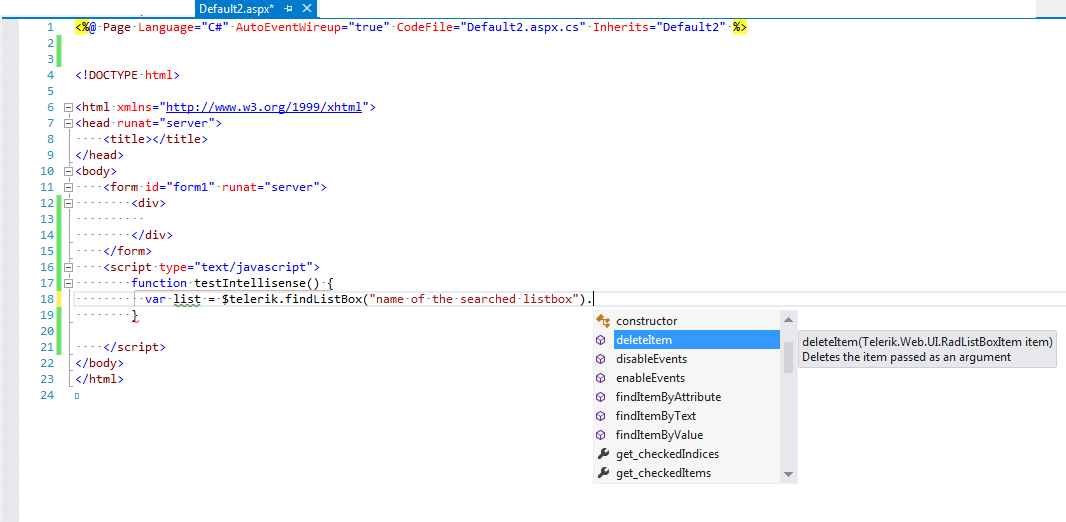Viewport: 1066px width, 522px height.
Task: Click the get_checkedIndices wrench icon
Action: [x=602, y=454]
